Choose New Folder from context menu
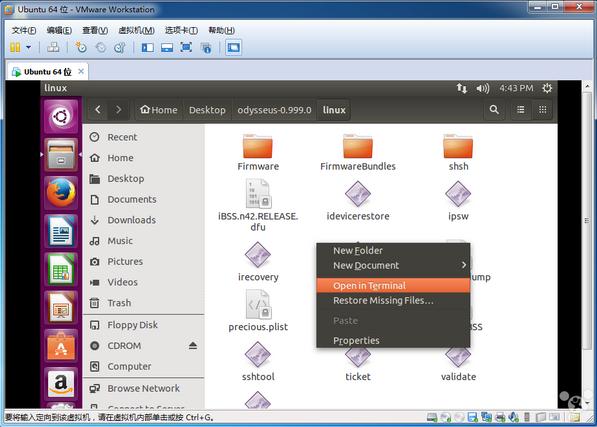597x427 pixels. point(393,250)
